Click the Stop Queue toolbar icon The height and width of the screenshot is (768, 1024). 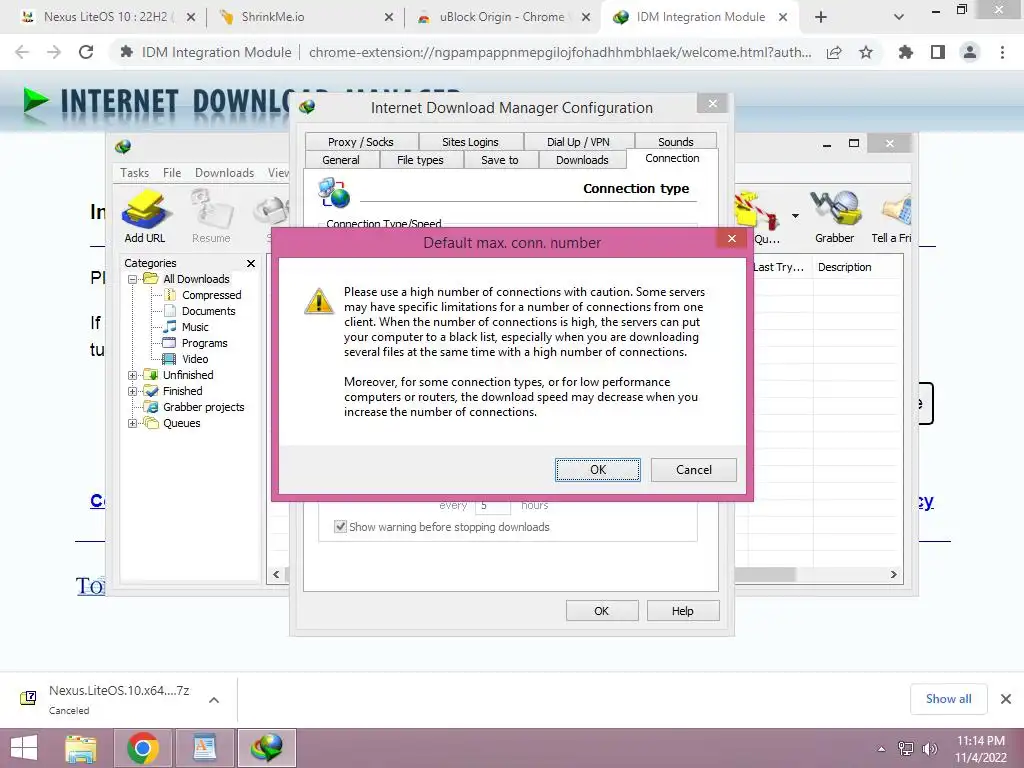758,217
